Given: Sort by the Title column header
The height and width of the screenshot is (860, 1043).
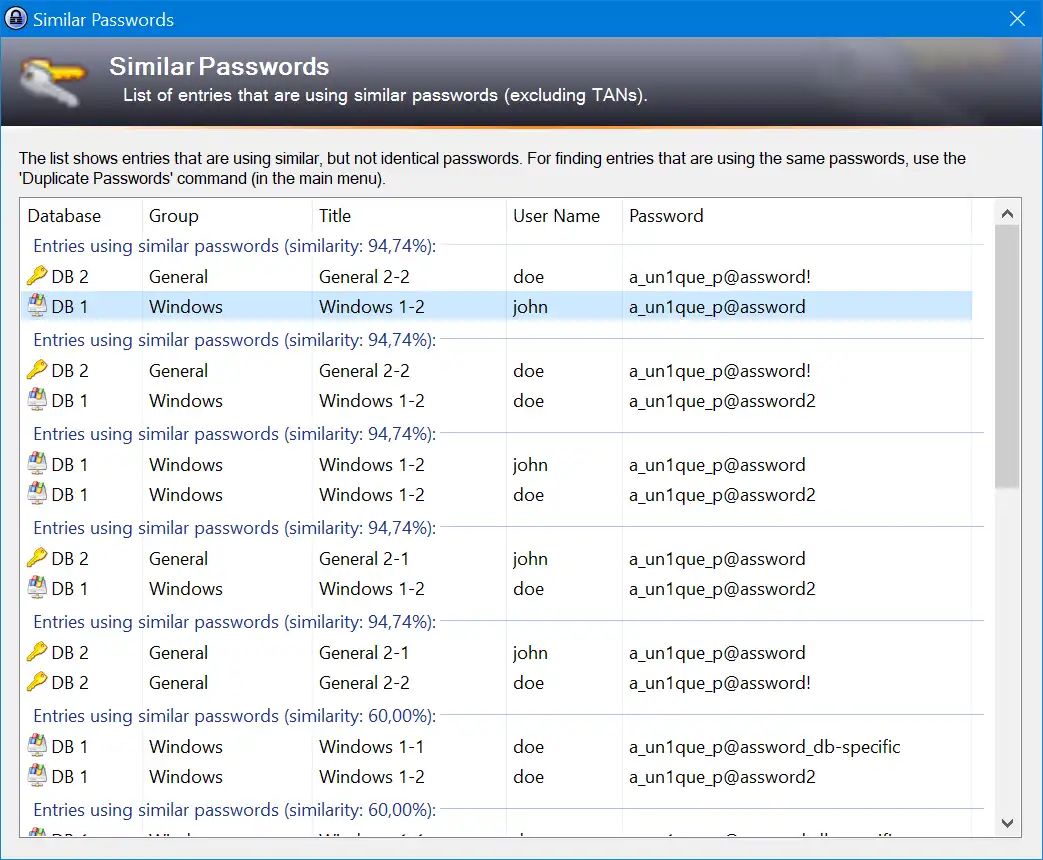Looking at the screenshot, I should (408, 215).
